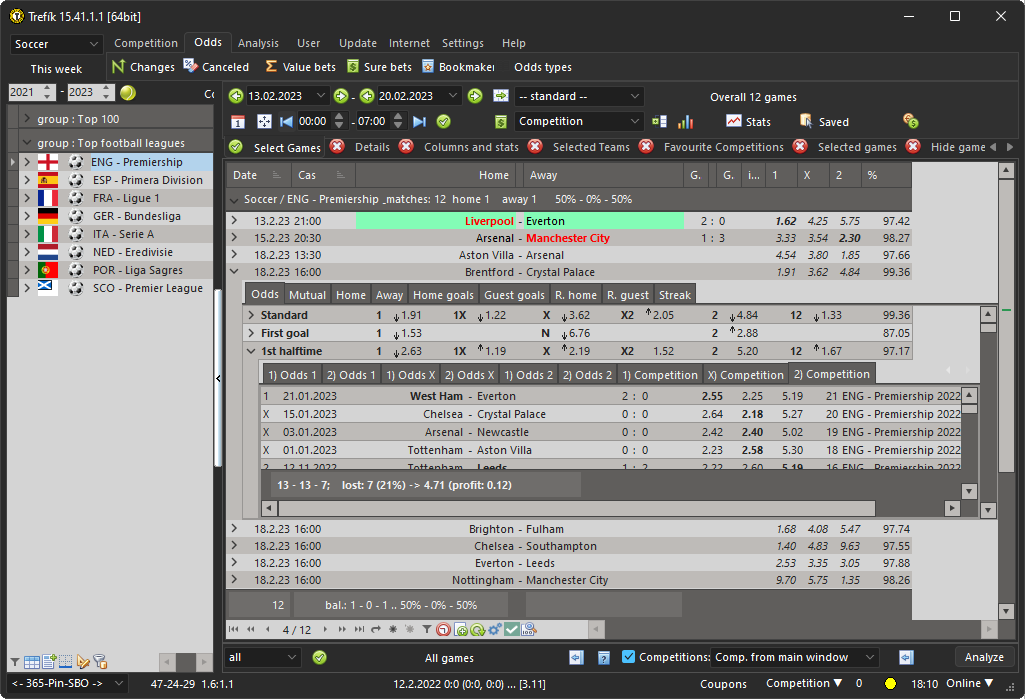Image resolution: width=1025 pixels, height=699 pixels.
Task: Open the '-- standard --' odds dropdown
Action: tap(579, 96)
